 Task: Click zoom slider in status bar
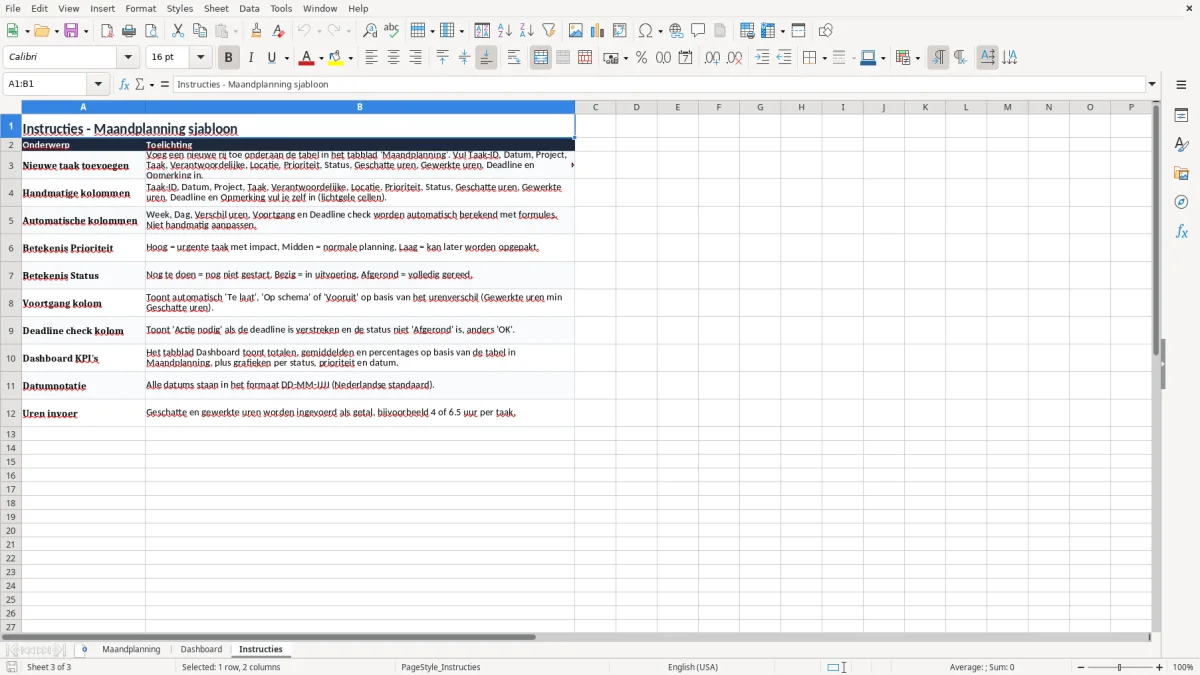click(x=1120, y=667)
